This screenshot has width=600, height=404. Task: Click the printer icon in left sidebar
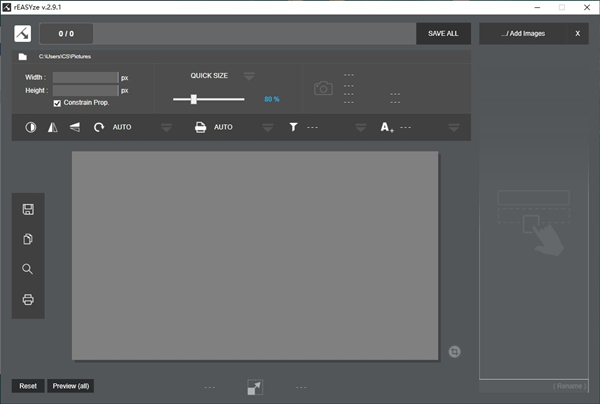28,299
